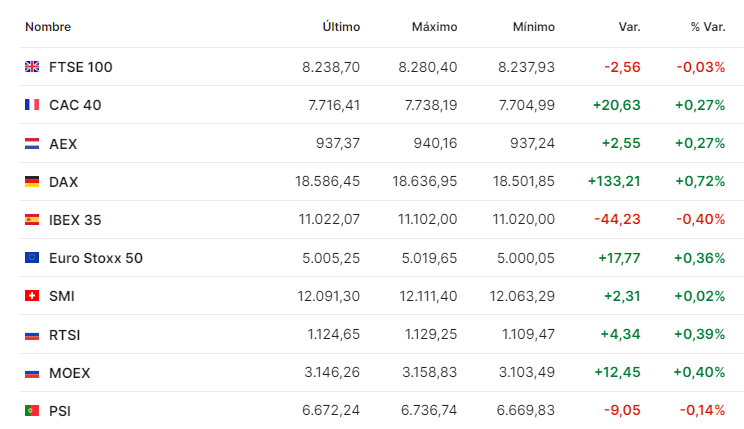Viewport: 744px width, 429px height.
Task: Click the Portuguese flag icon beside PSI
Action: (32, 410)
